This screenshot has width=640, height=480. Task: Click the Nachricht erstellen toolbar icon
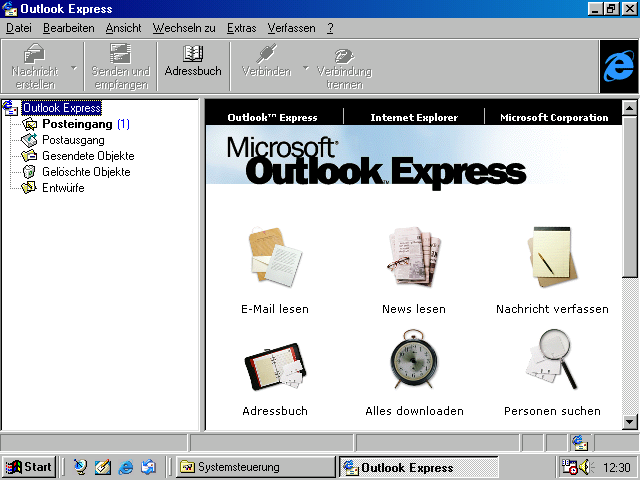coord(35,54)
